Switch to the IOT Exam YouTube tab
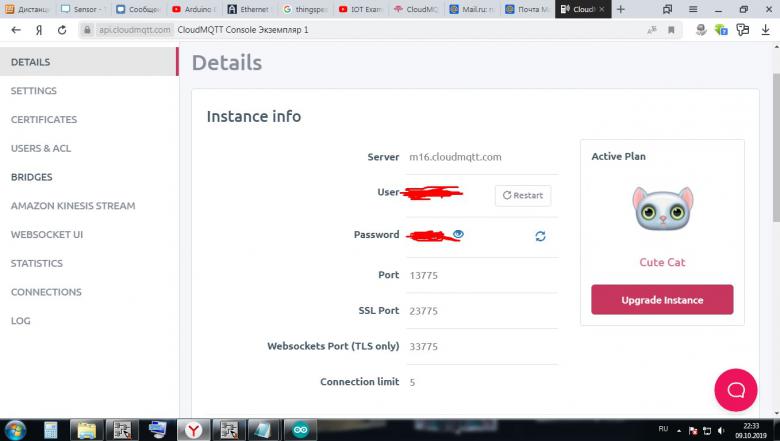Image resolution: width=780 pixels, height=441 pixels. (x=361, y=9)
